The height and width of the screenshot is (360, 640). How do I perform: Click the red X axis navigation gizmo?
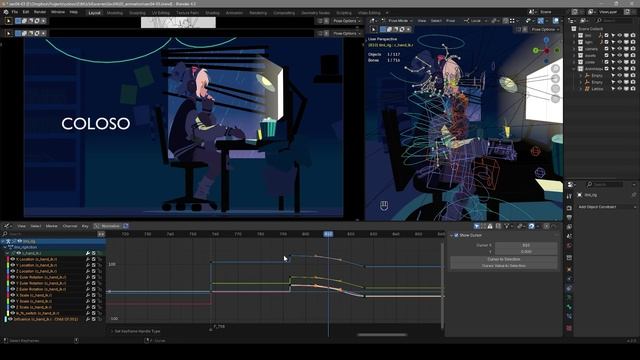click(547, 51)
